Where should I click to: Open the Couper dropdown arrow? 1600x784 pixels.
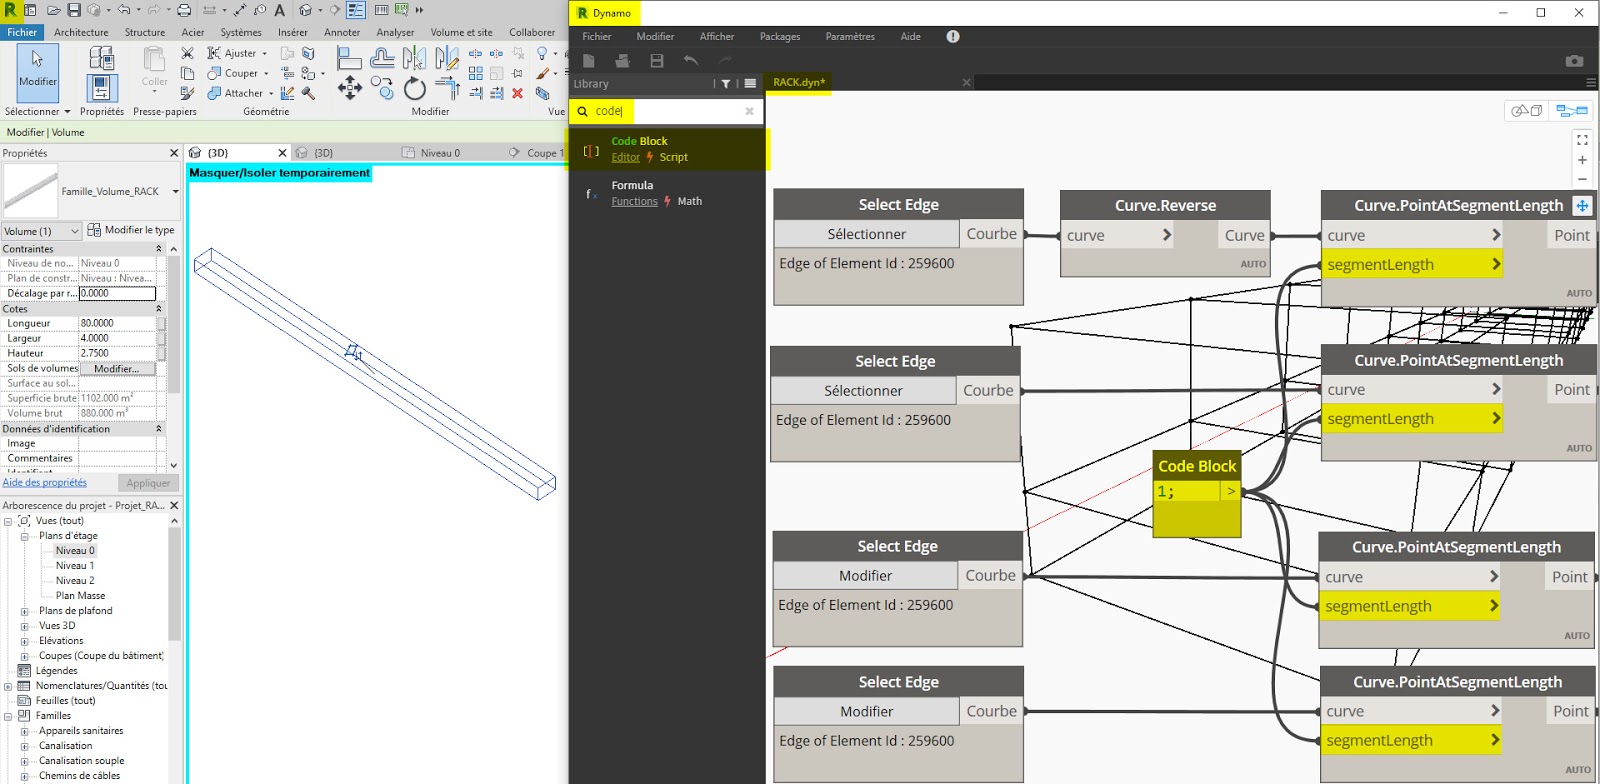coord(266,74)
